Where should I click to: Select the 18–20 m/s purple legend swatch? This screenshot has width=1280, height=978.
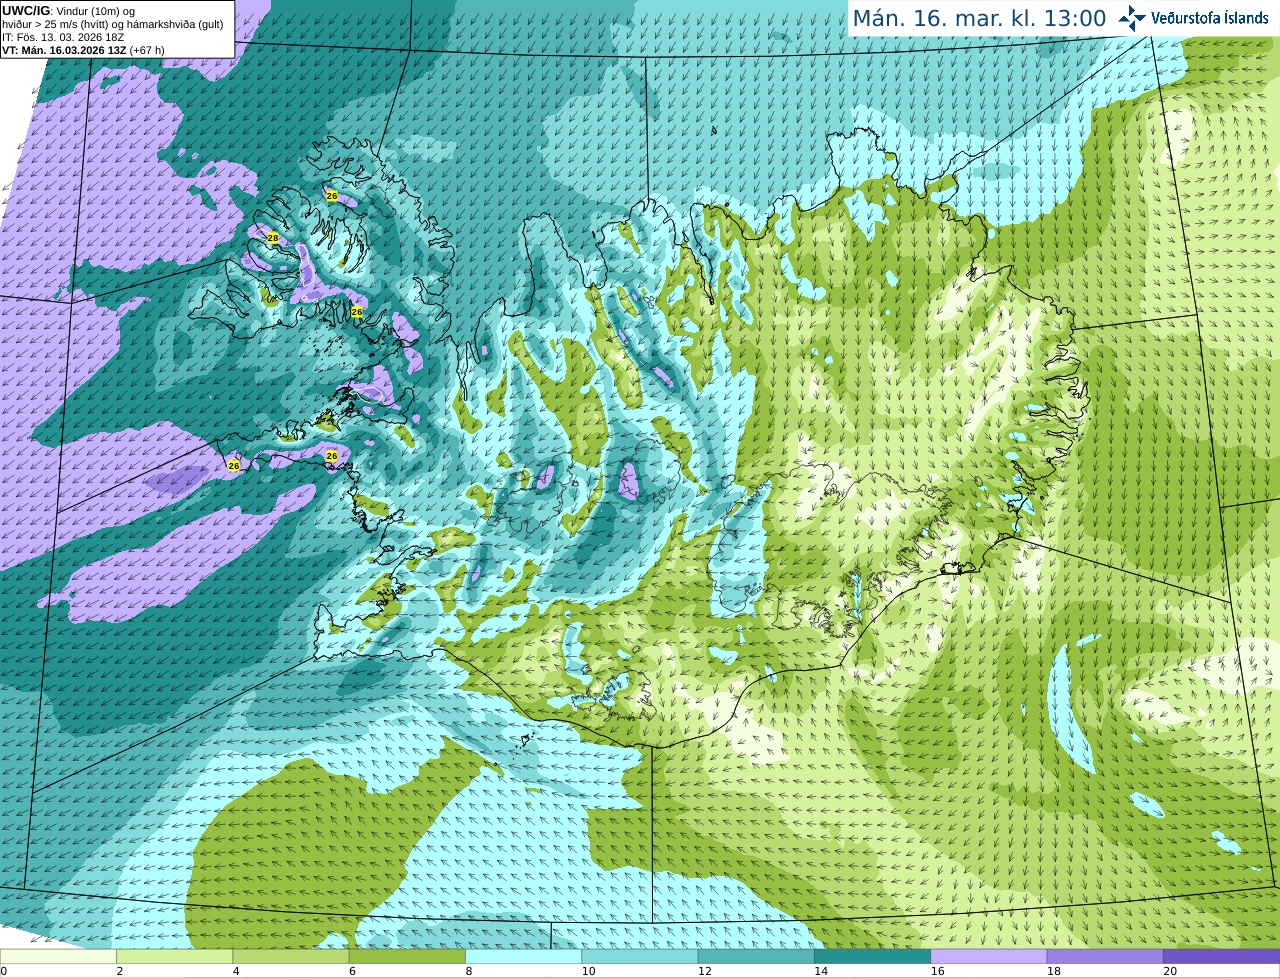click(1105, 957)
